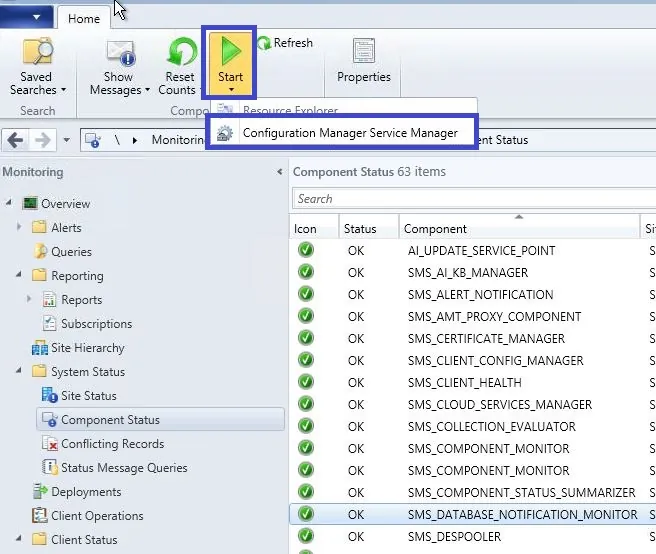Collapse the Reporting tree node
The width and height of the screenshot is (656, 554).
tap(19, 275)
